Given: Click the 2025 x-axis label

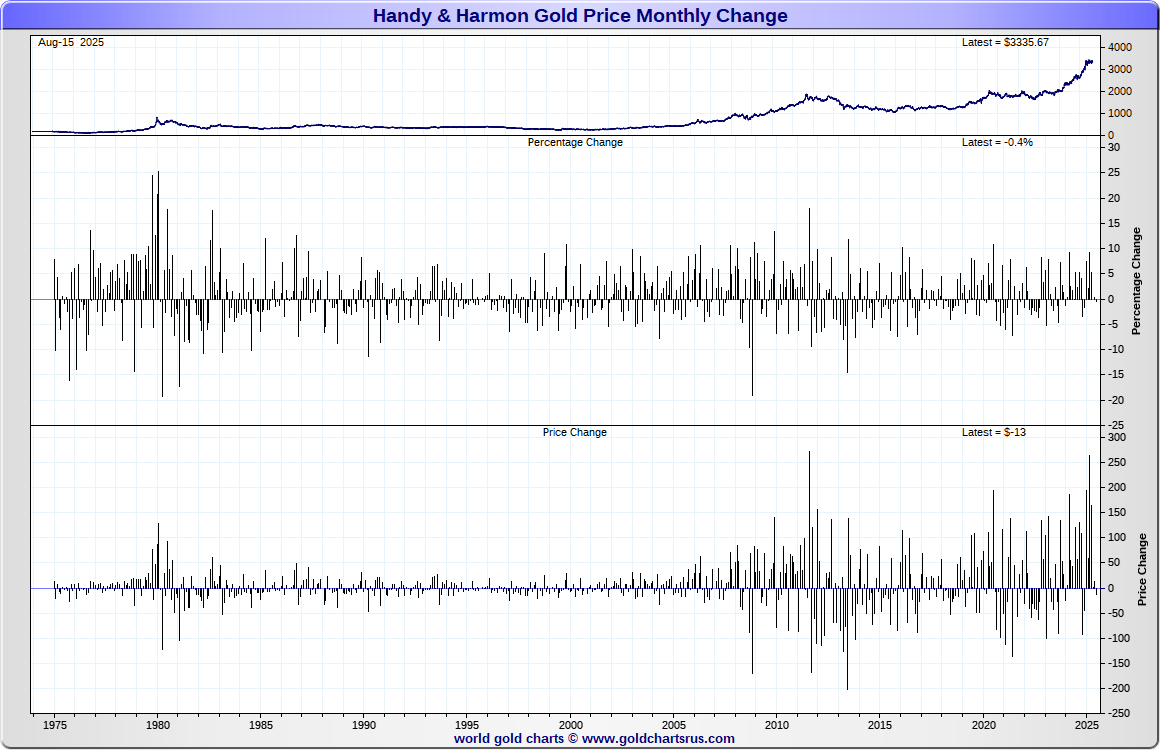Looking at the screenshot, I should [x=1086, y=725].
